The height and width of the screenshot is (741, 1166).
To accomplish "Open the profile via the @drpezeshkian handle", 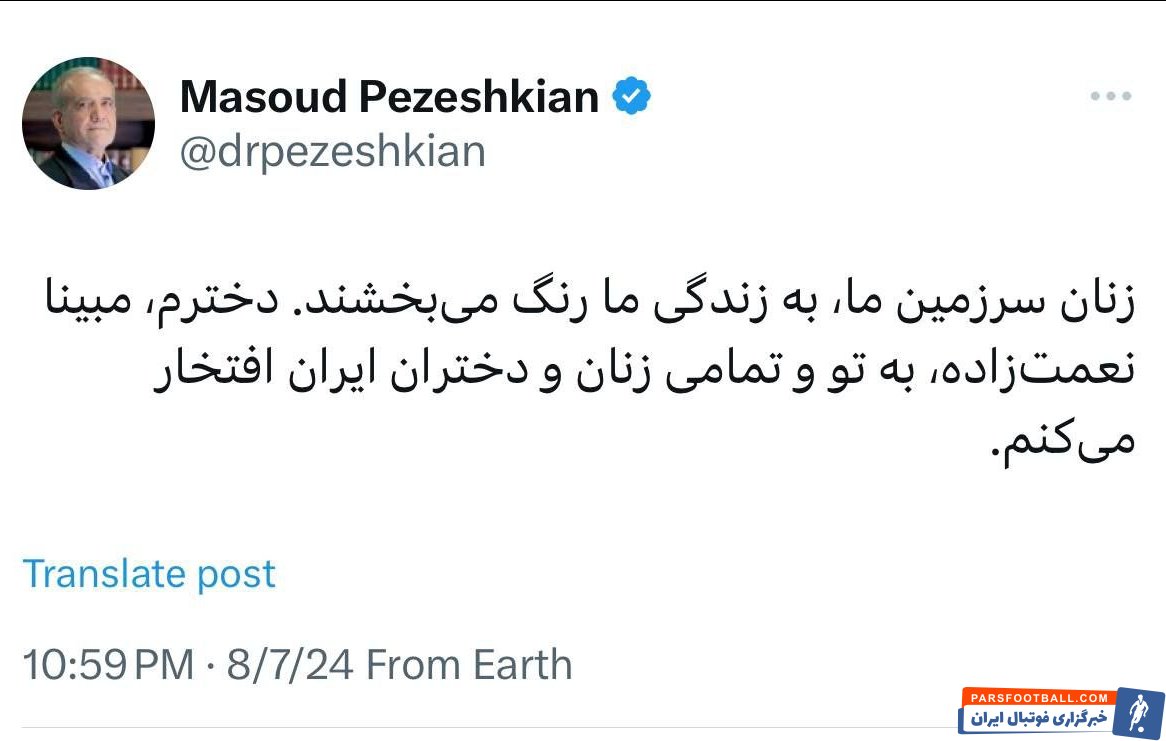I will click(332, 151).
